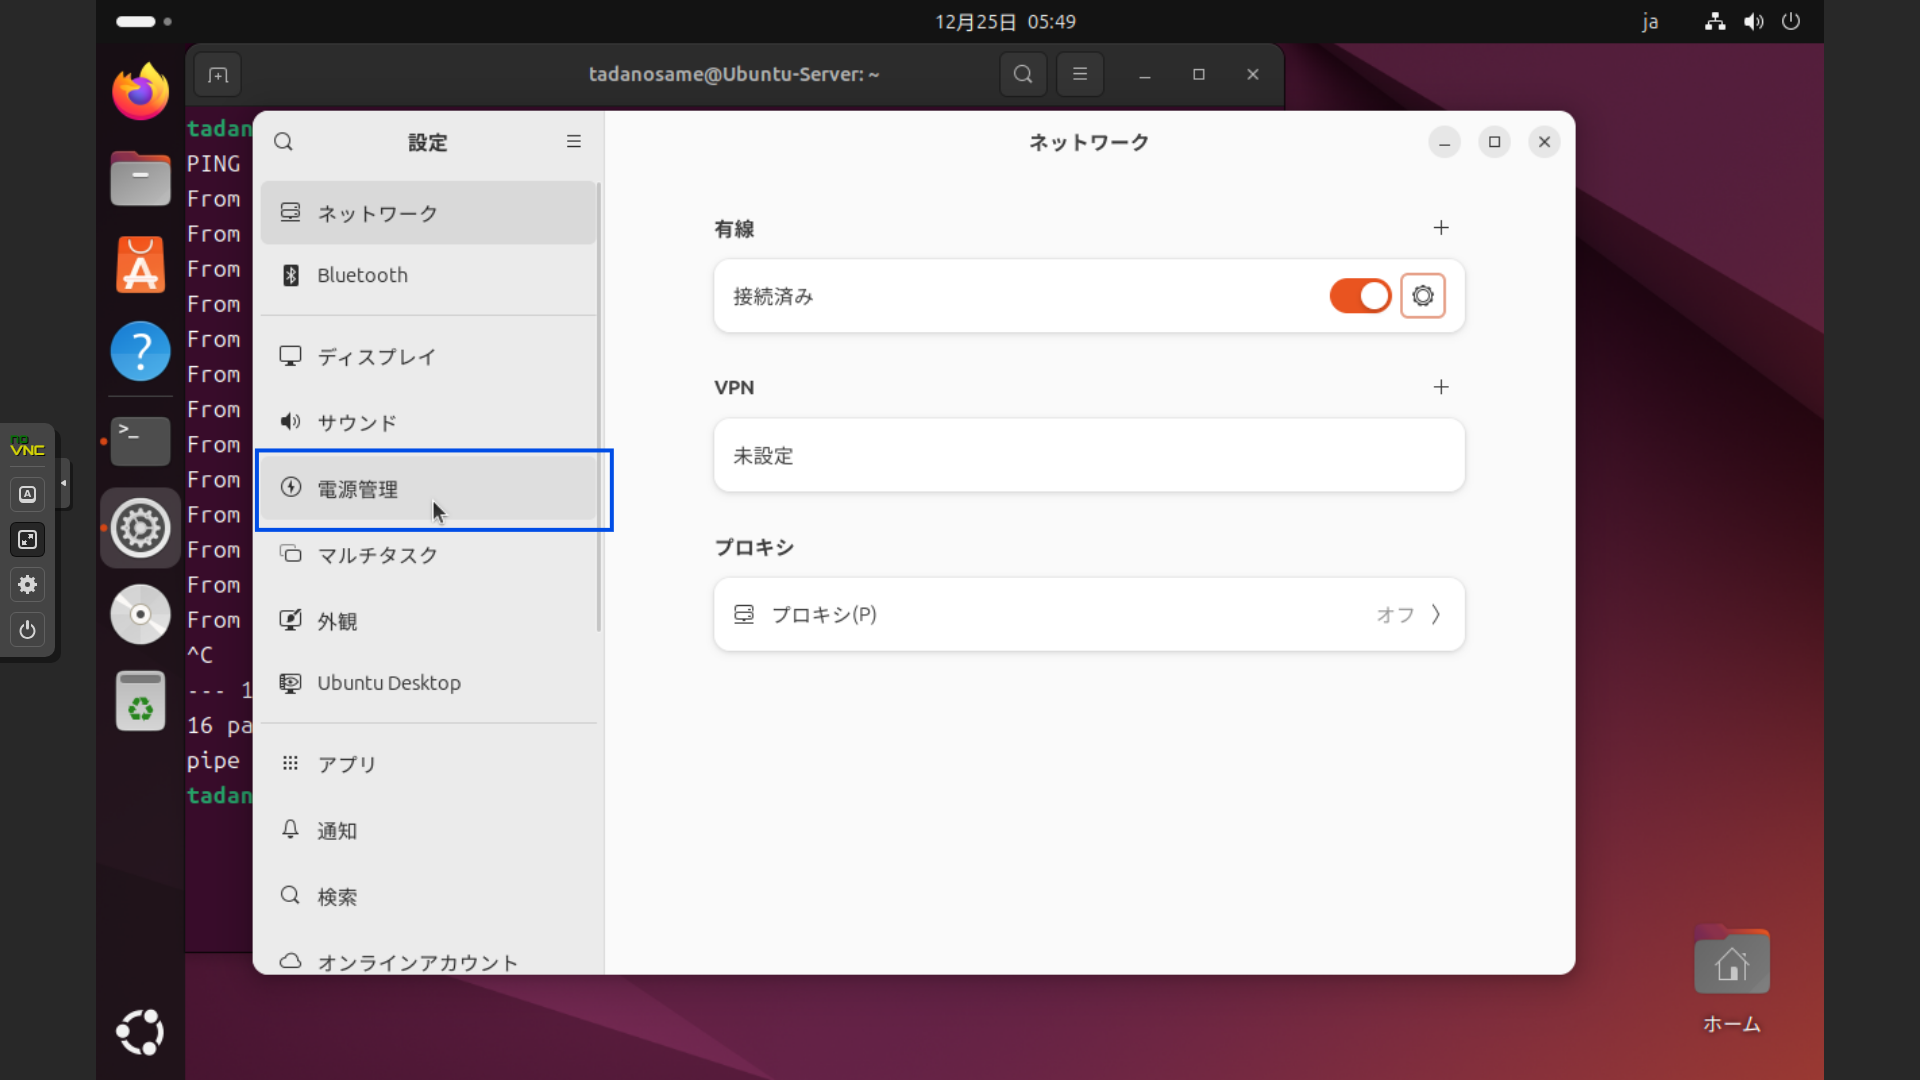Add a new VPN connection

pyautogui.click(x=1440, y=387)
